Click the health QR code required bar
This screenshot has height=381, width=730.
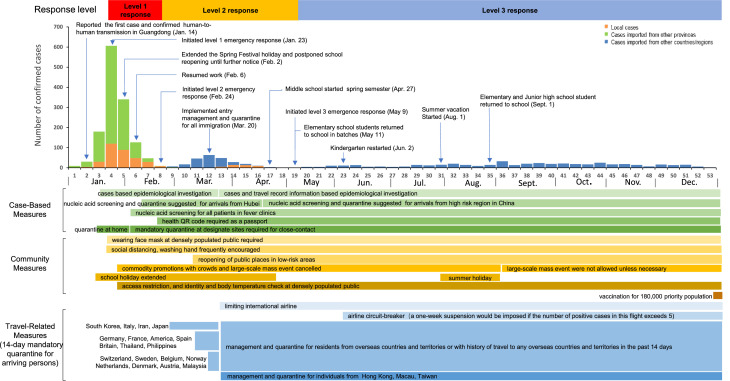click(439, 221)
